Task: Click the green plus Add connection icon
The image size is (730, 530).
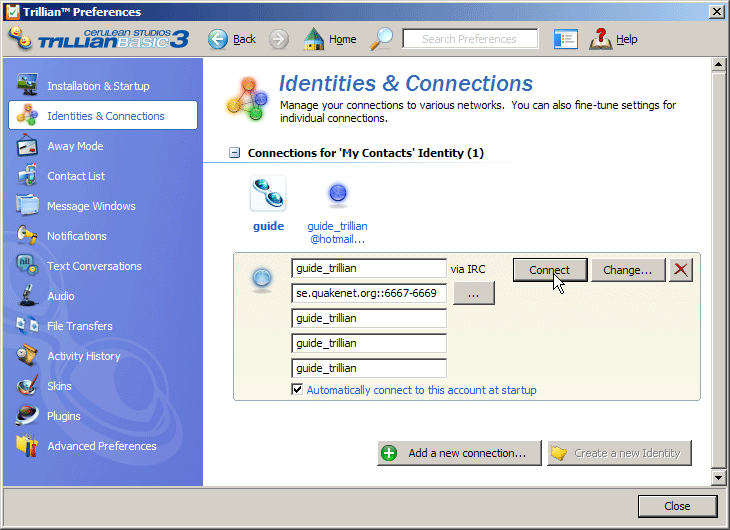Action: [x=389, y=453]
